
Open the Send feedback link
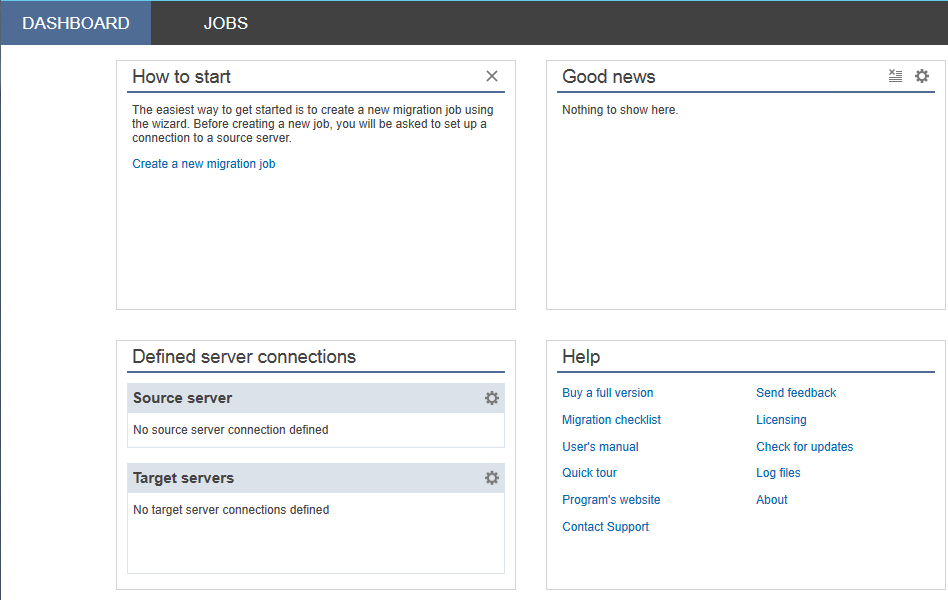pos(796,393)
